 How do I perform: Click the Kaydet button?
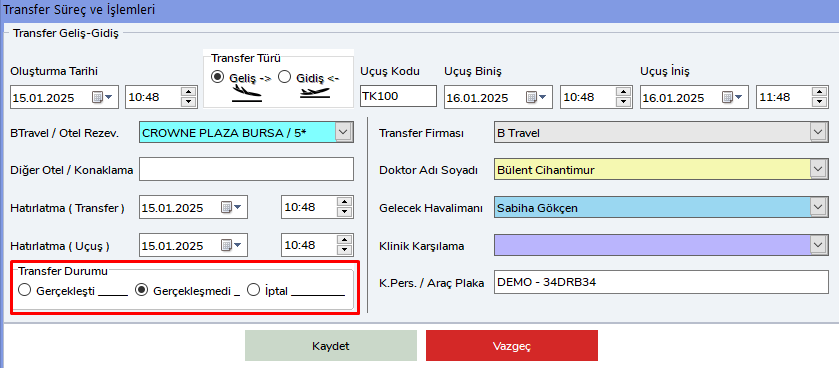[x=331, y=346]
